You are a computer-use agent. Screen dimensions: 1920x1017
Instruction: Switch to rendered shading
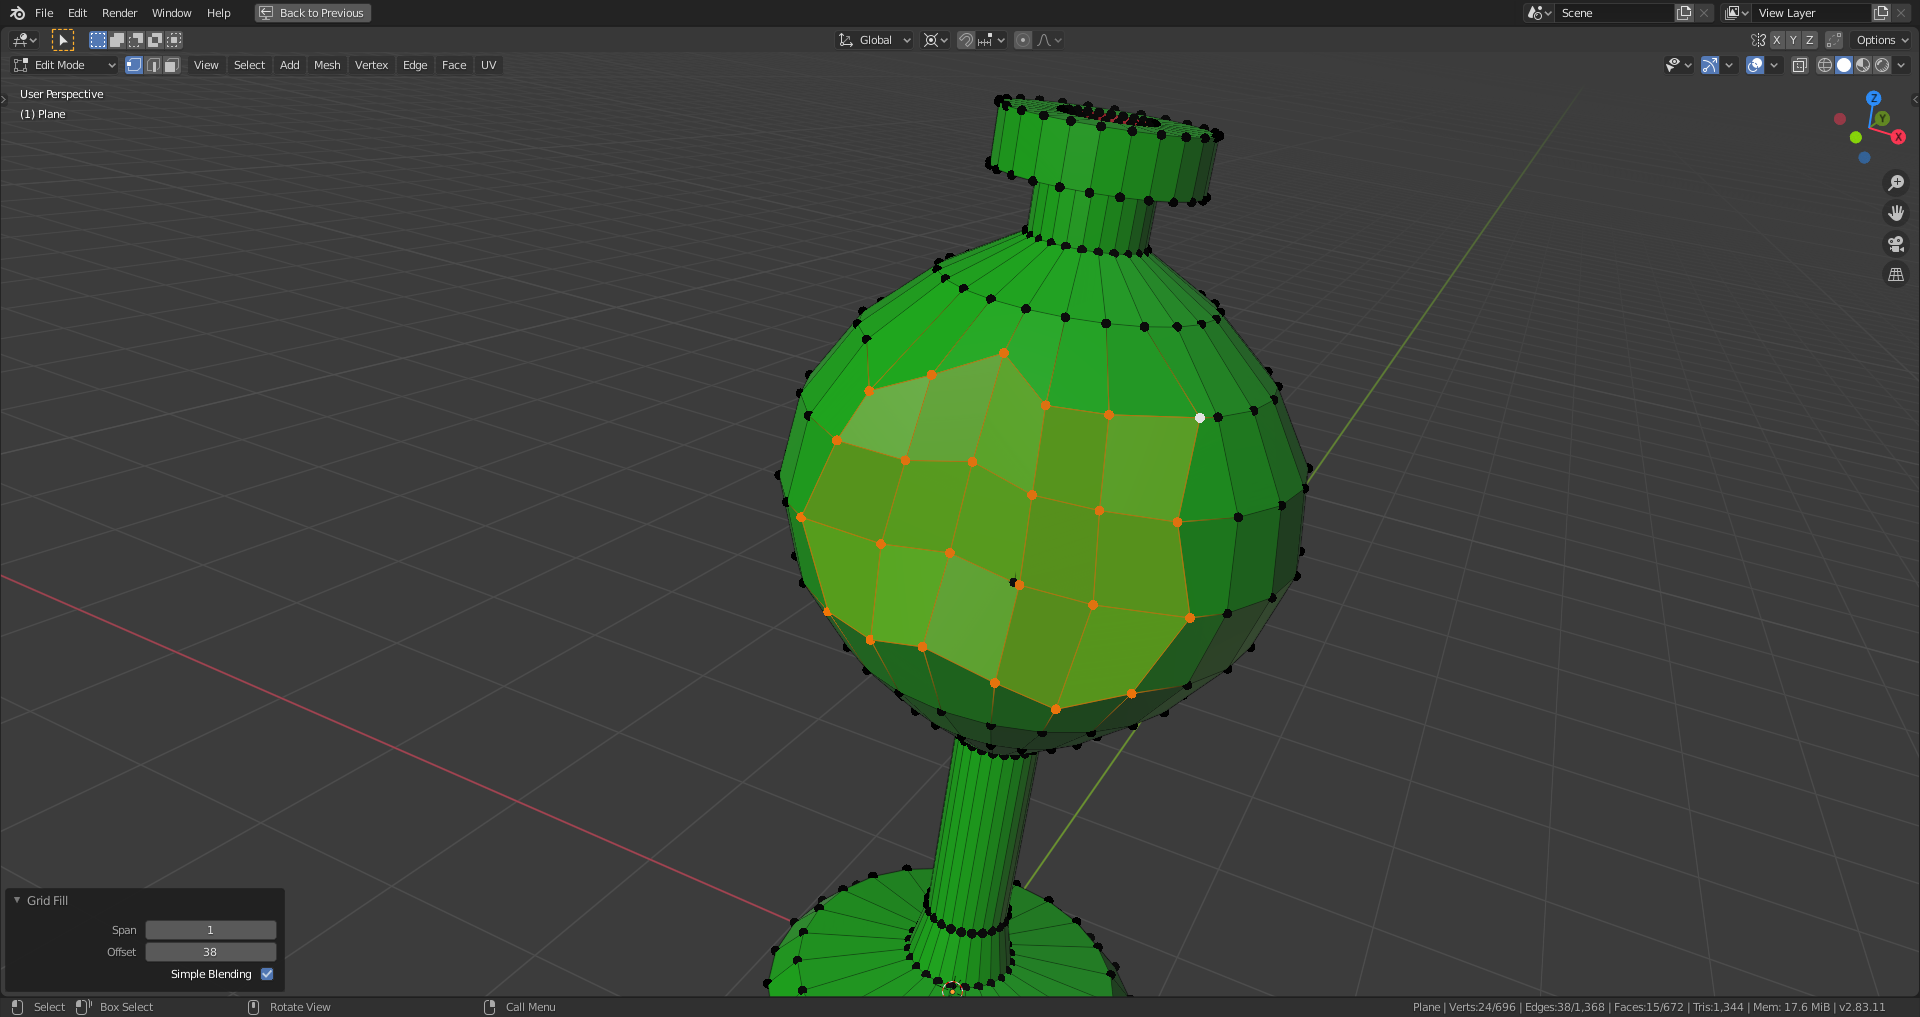coord(1882,65)
